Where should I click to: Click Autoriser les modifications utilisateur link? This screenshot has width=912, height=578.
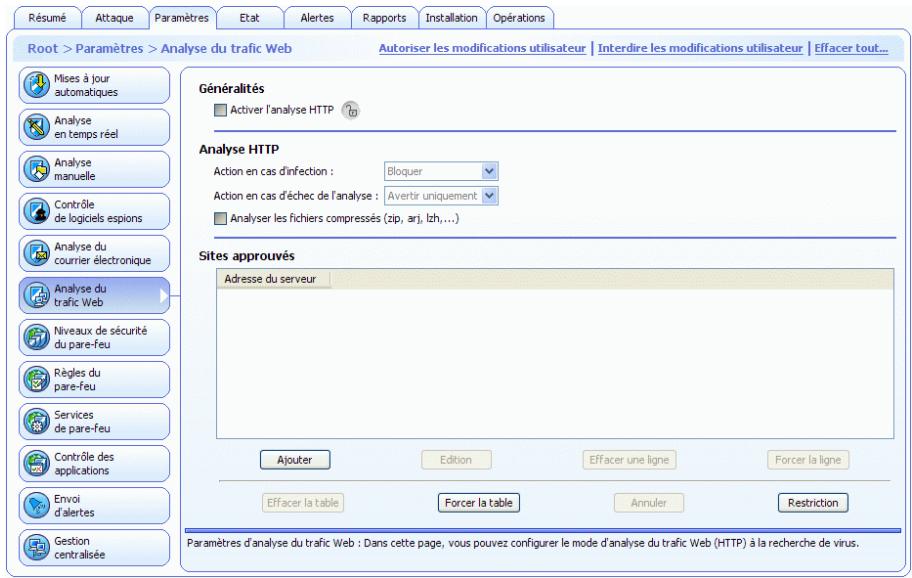tap(482, 48)
